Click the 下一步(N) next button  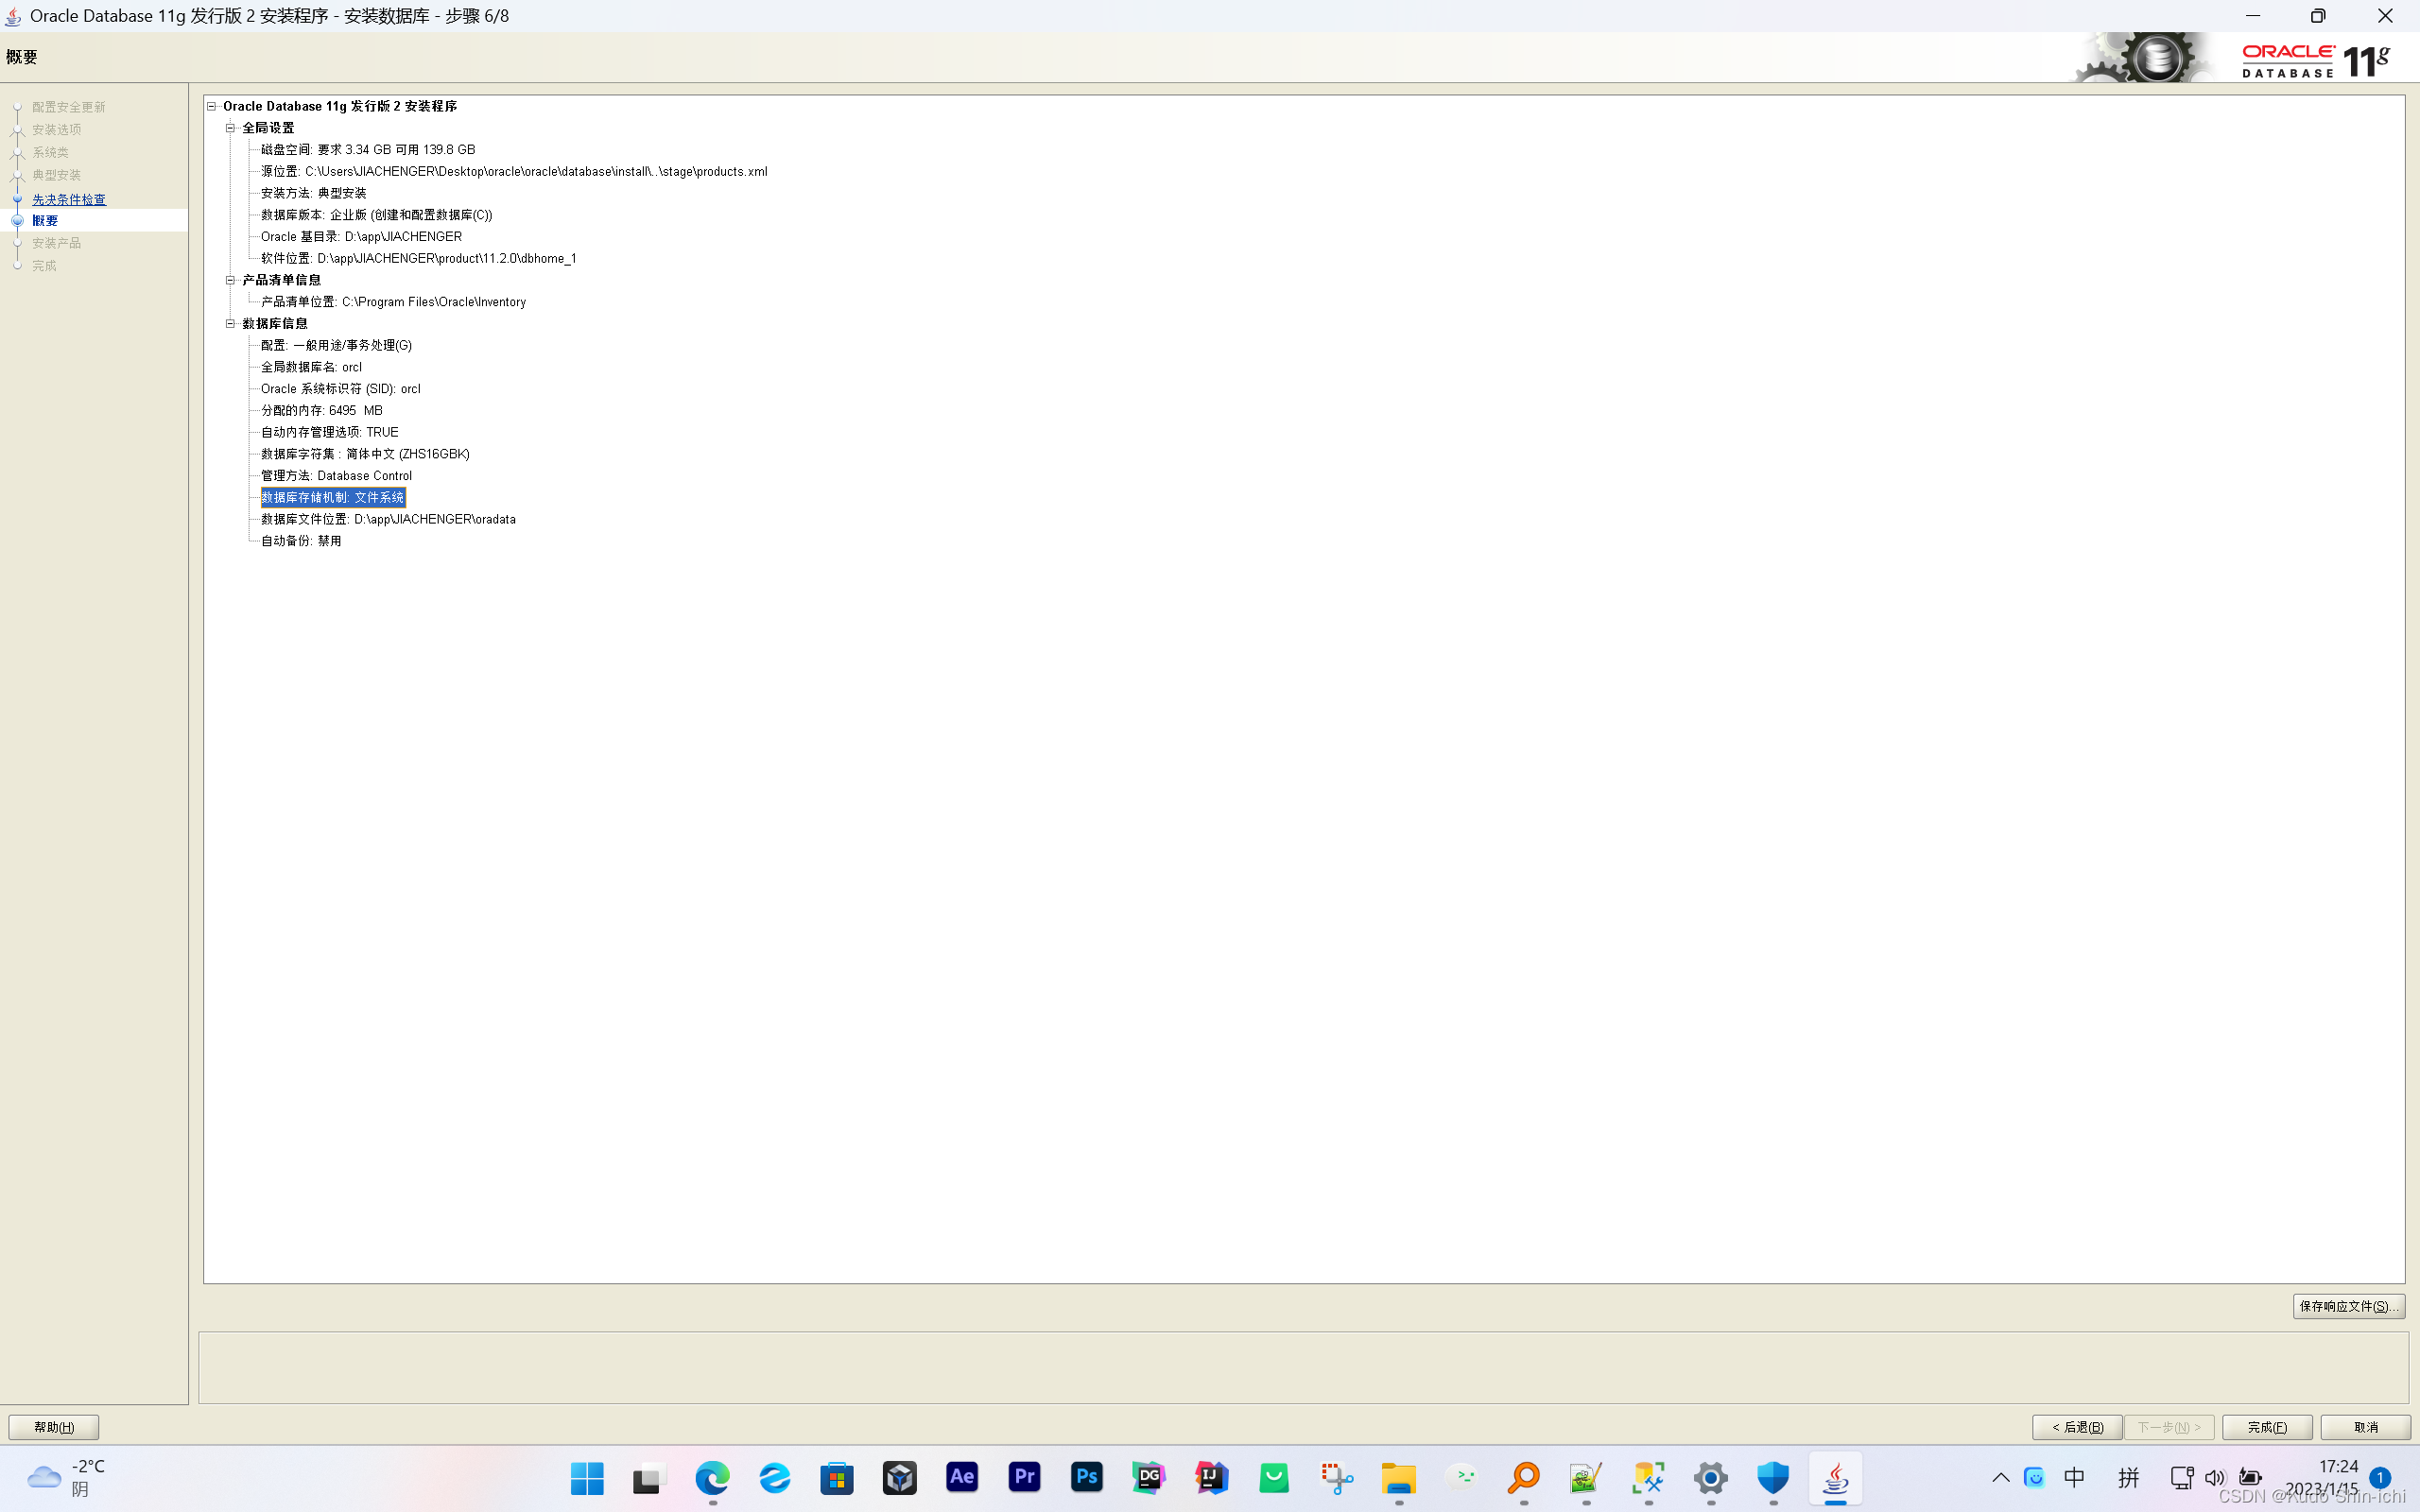point(2169,1427)
